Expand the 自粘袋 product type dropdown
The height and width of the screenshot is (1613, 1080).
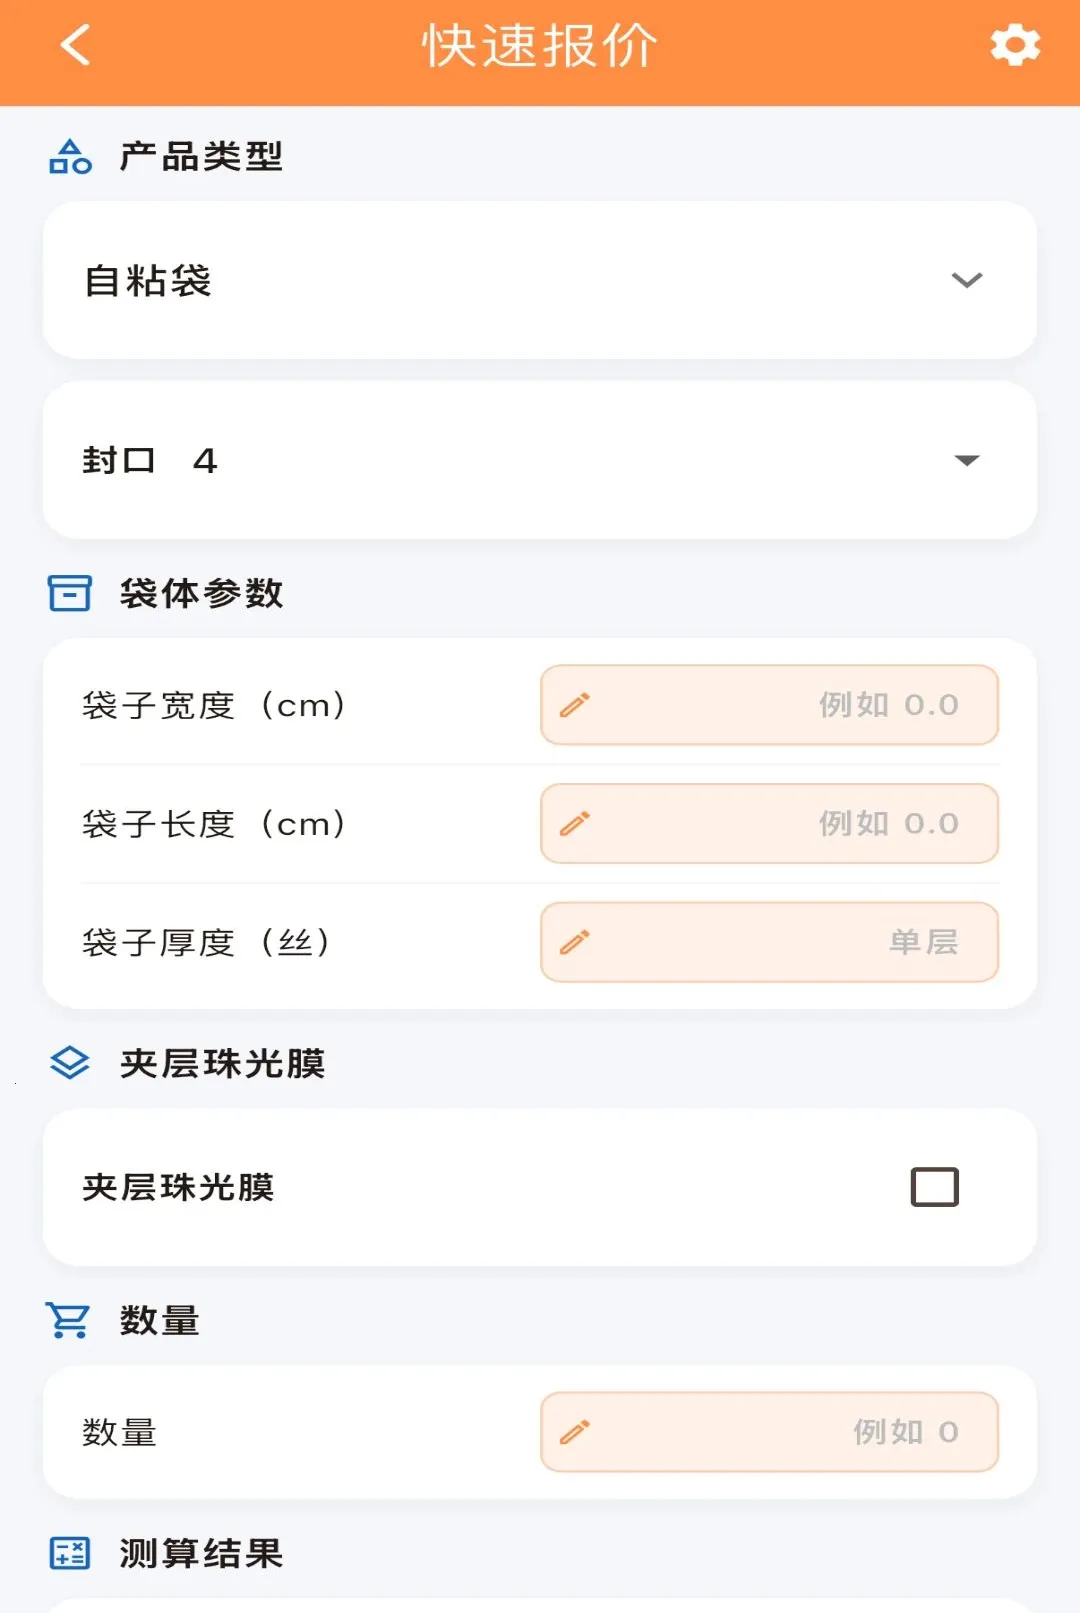tap(967, 280)
